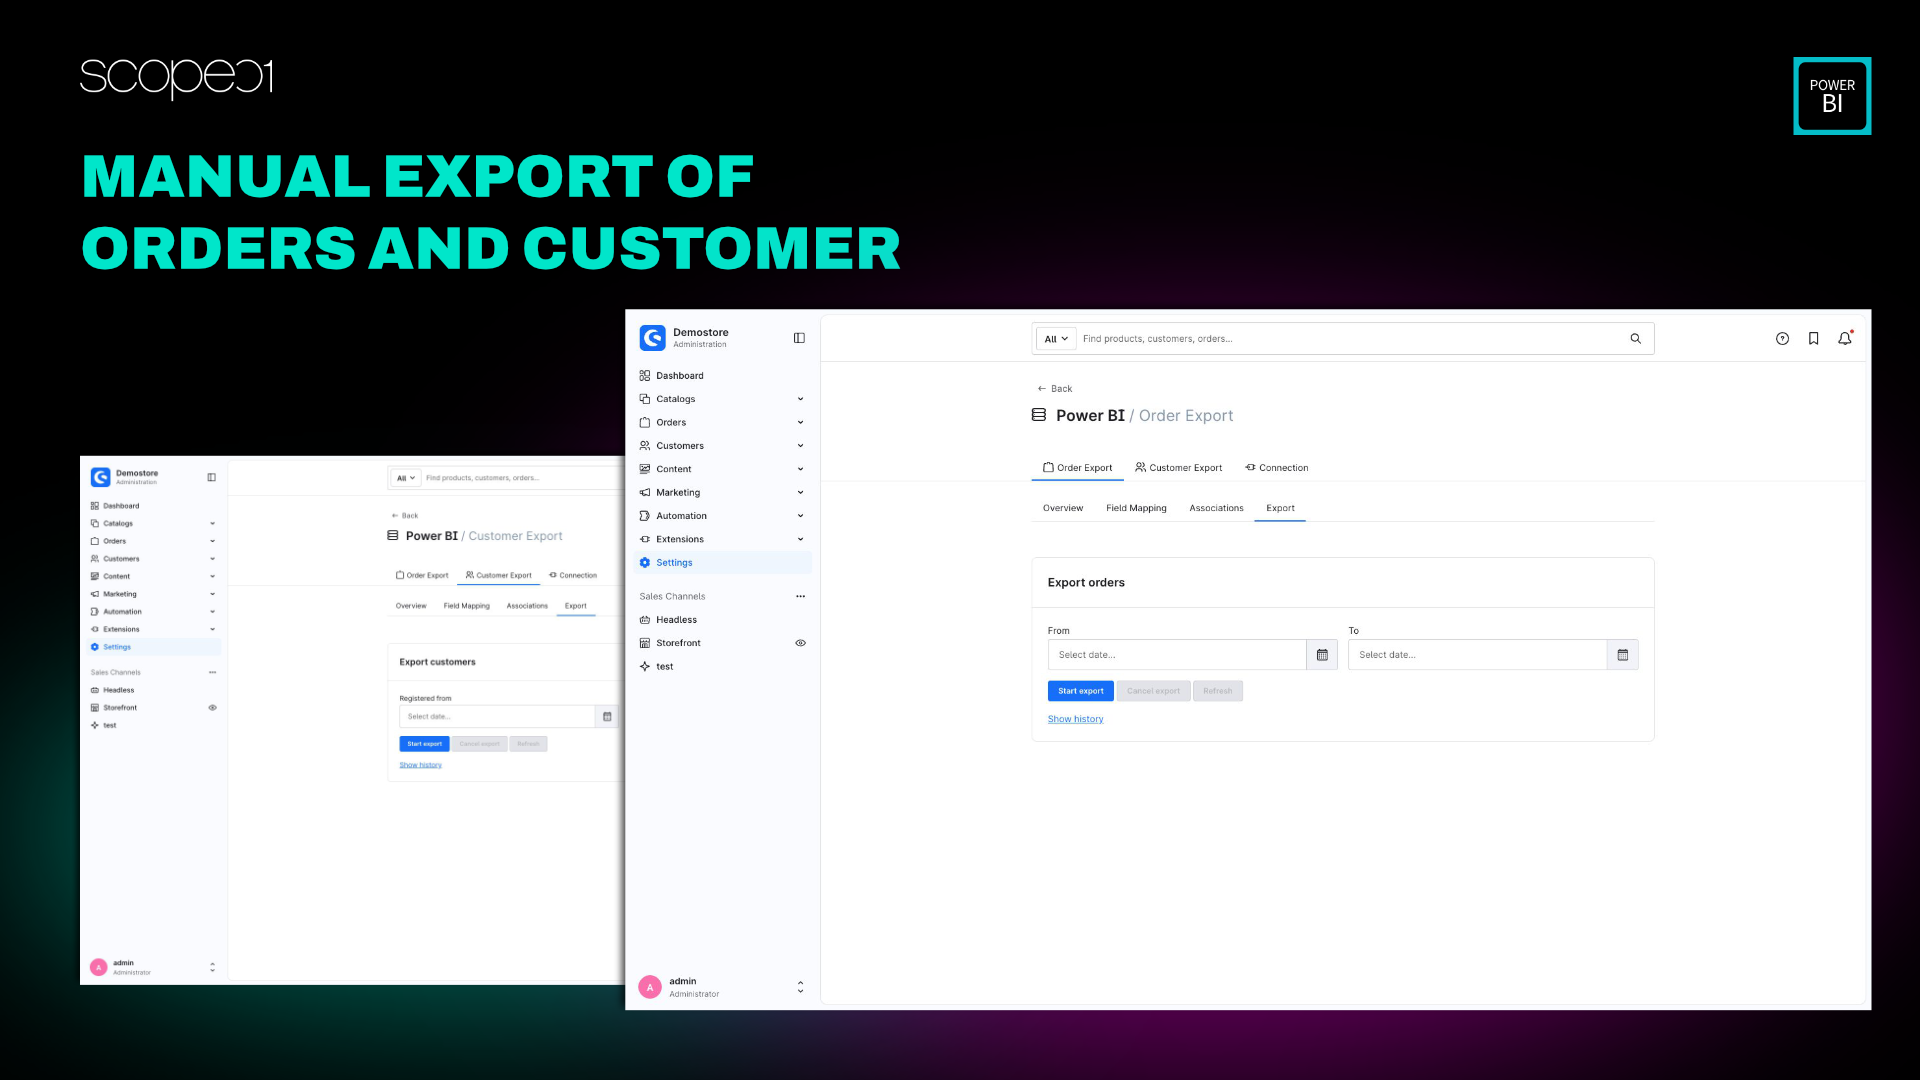
Task: Click the Shopware logo next to Demostore
Action: pyautogui.click(x=653, y=338)
